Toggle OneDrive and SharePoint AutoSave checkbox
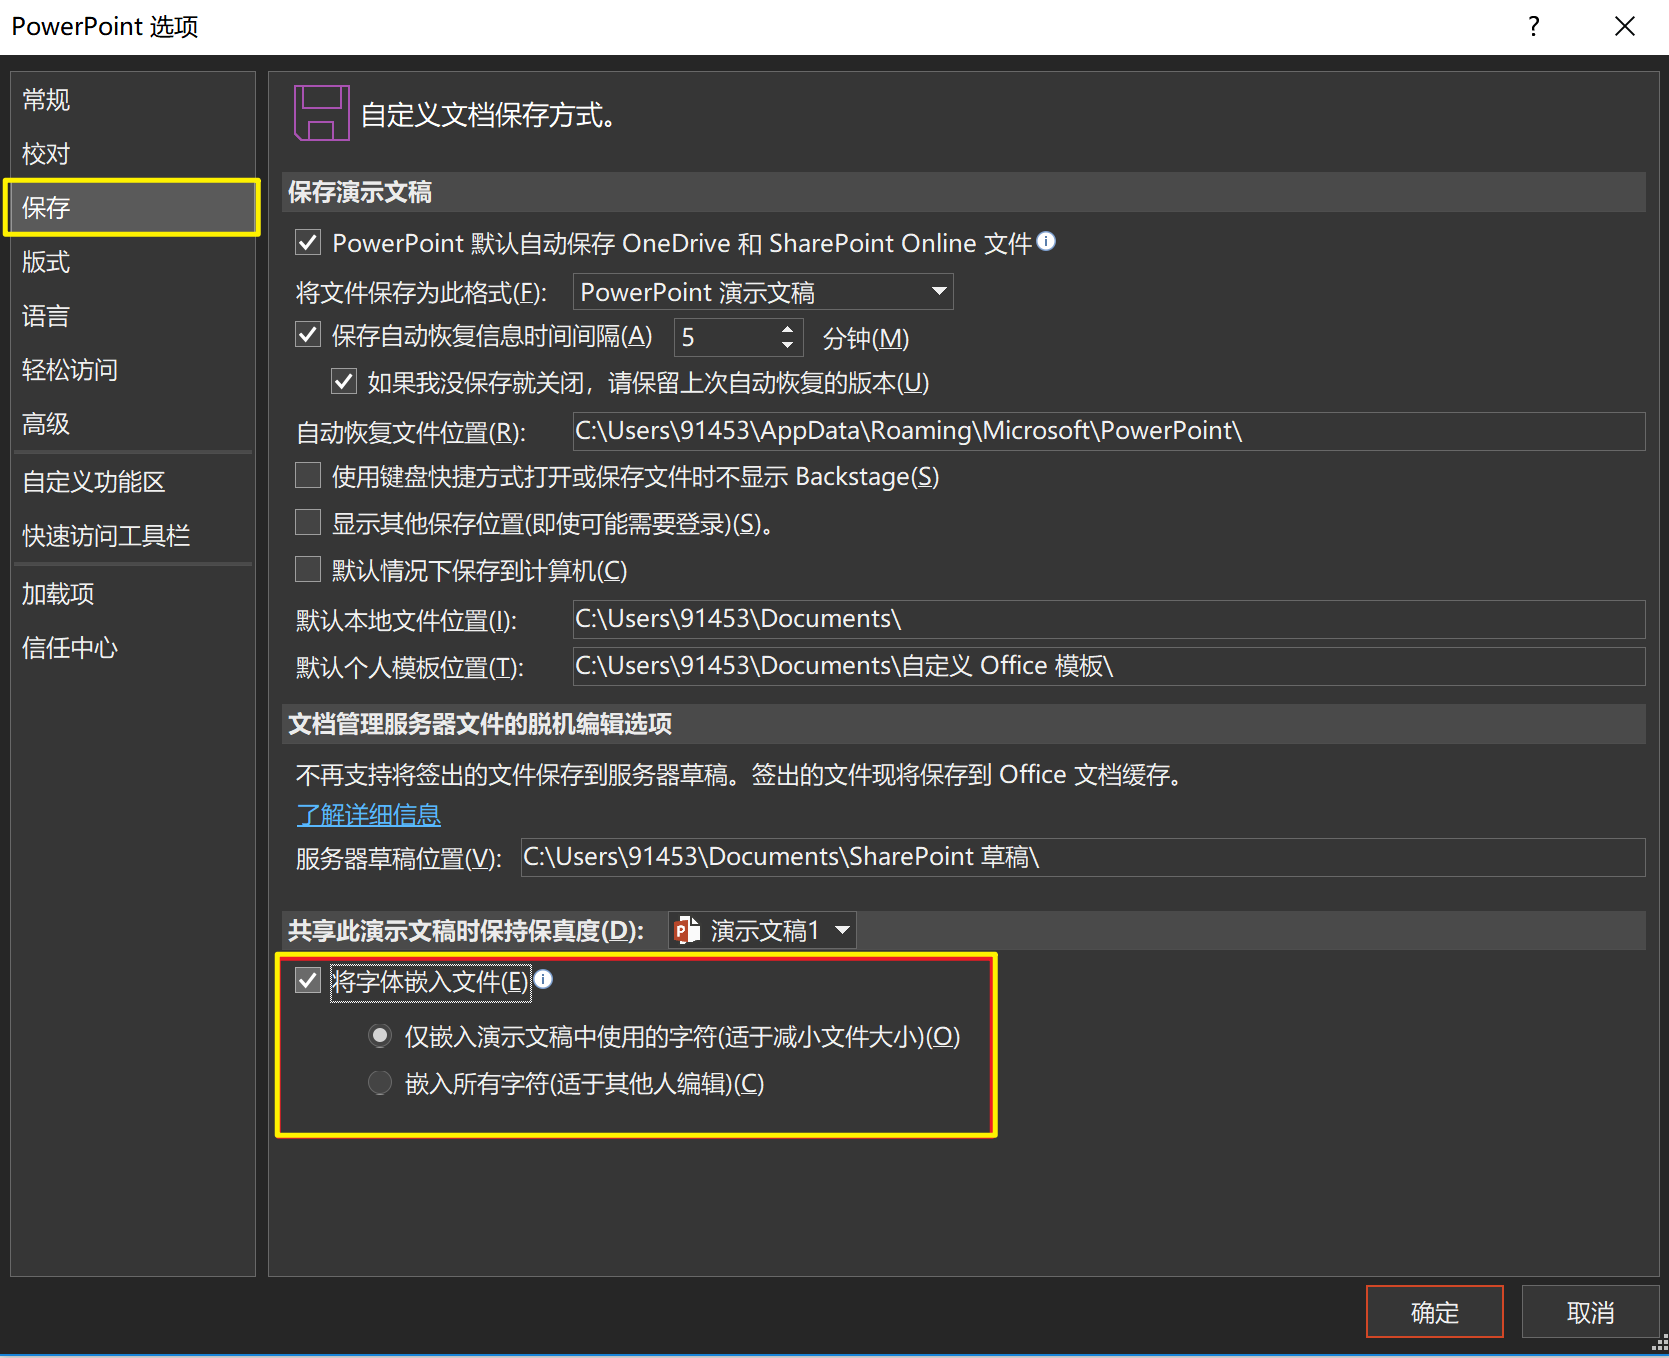 pyautogui.click(x=308, y=243)
